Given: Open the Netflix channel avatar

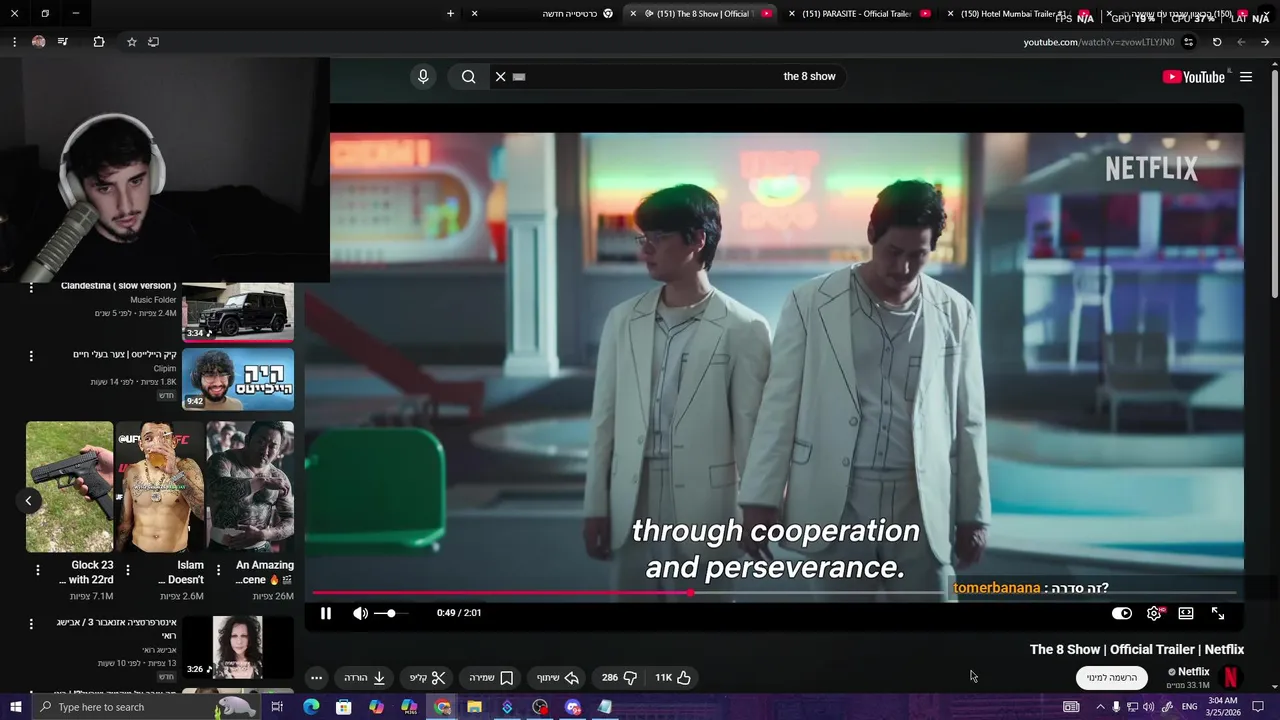Looking at the screenshot, I should pos(1231,678).
